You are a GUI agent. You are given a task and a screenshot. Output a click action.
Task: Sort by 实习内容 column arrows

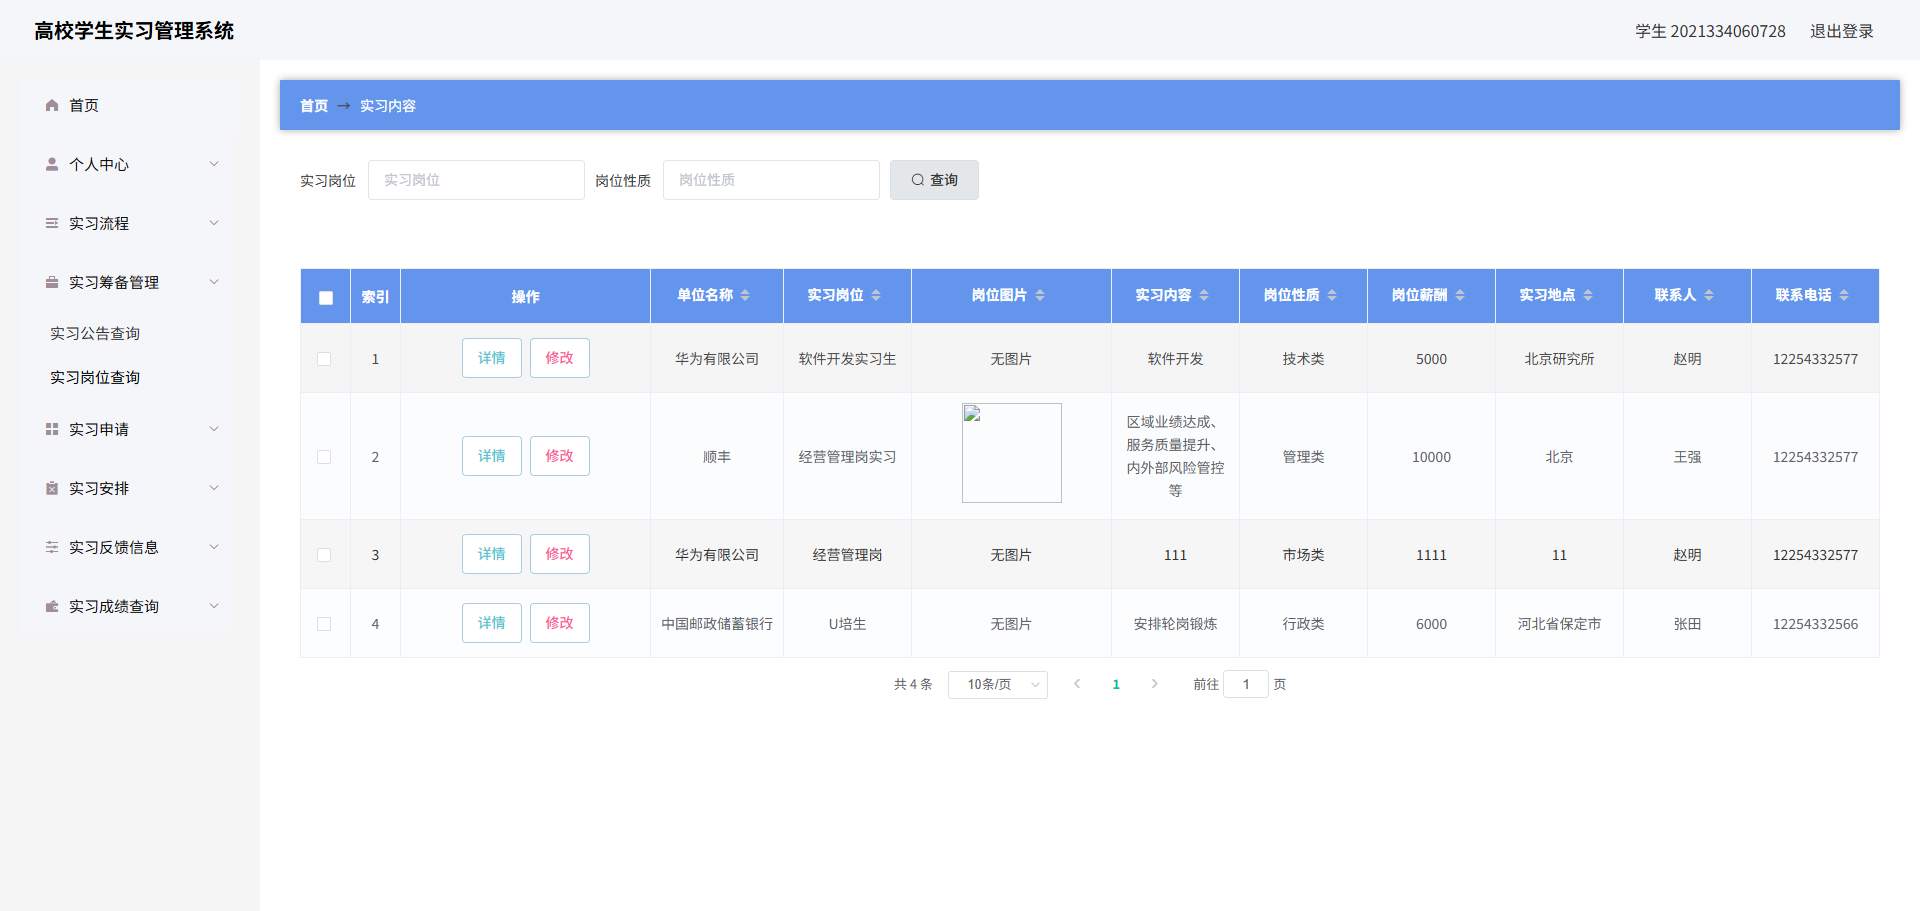point(1204,295)
